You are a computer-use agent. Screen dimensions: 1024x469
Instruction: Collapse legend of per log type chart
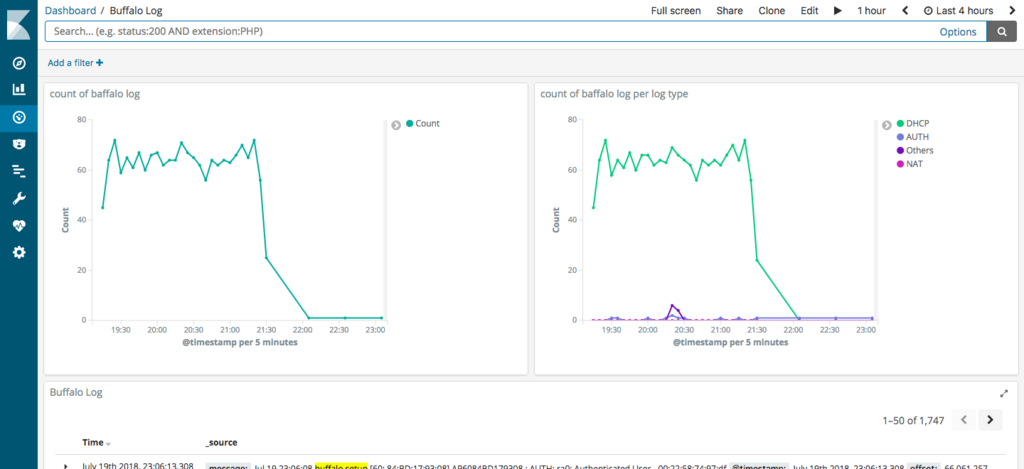pyautogui.click(x=886, y=125)
